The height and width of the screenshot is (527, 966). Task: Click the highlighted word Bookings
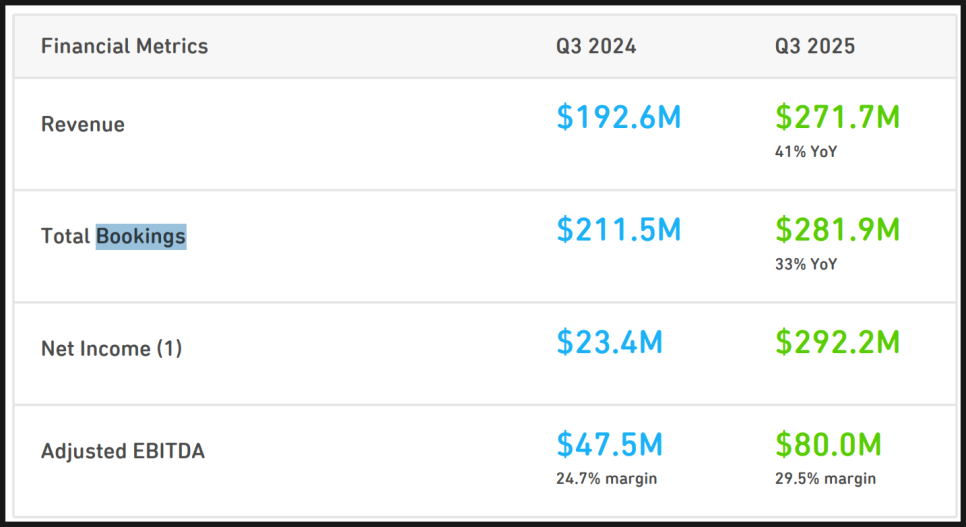pos(141,237)
